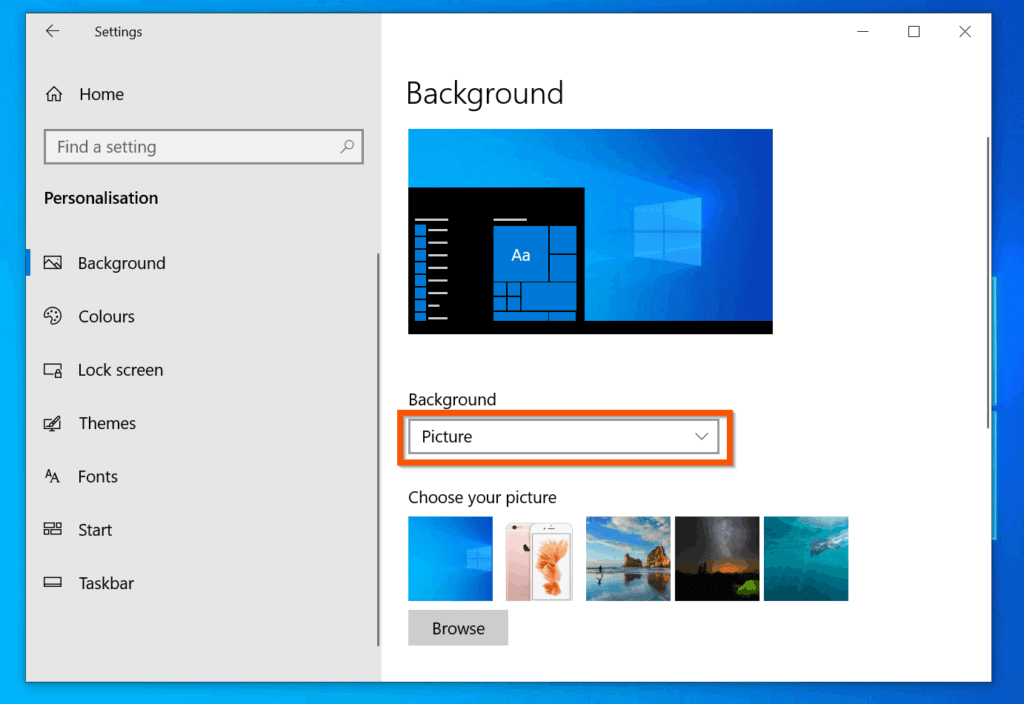Switch to the Themes page
Image resolution: width=1024 pixels, height=704 pixels.
(x=107, y=423)
